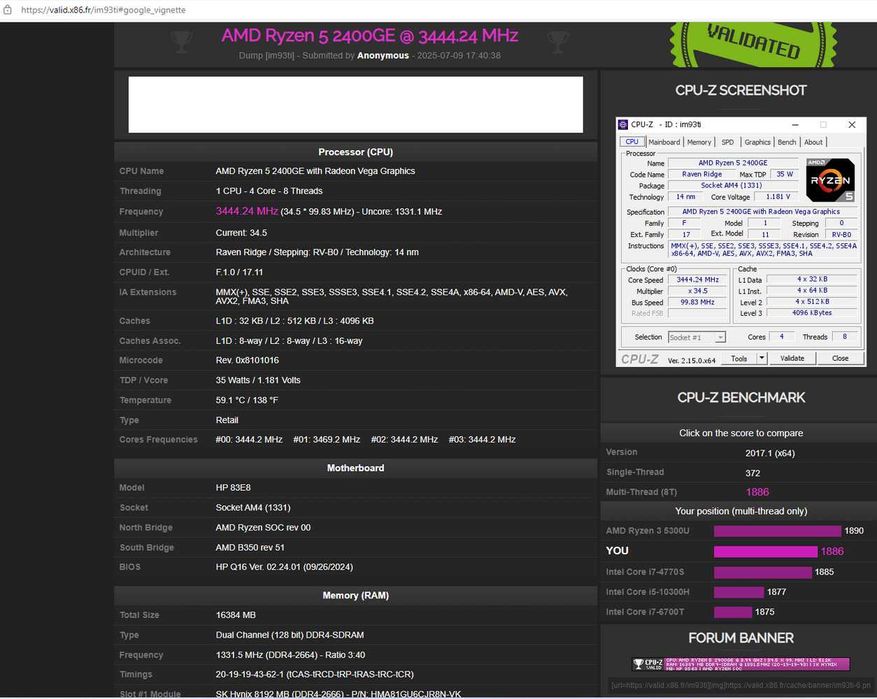Select the SPD tab in CPU-Z screenshot
Image resolution: width=877 pixels, height=699 pixels.
[x=727, y=142]
